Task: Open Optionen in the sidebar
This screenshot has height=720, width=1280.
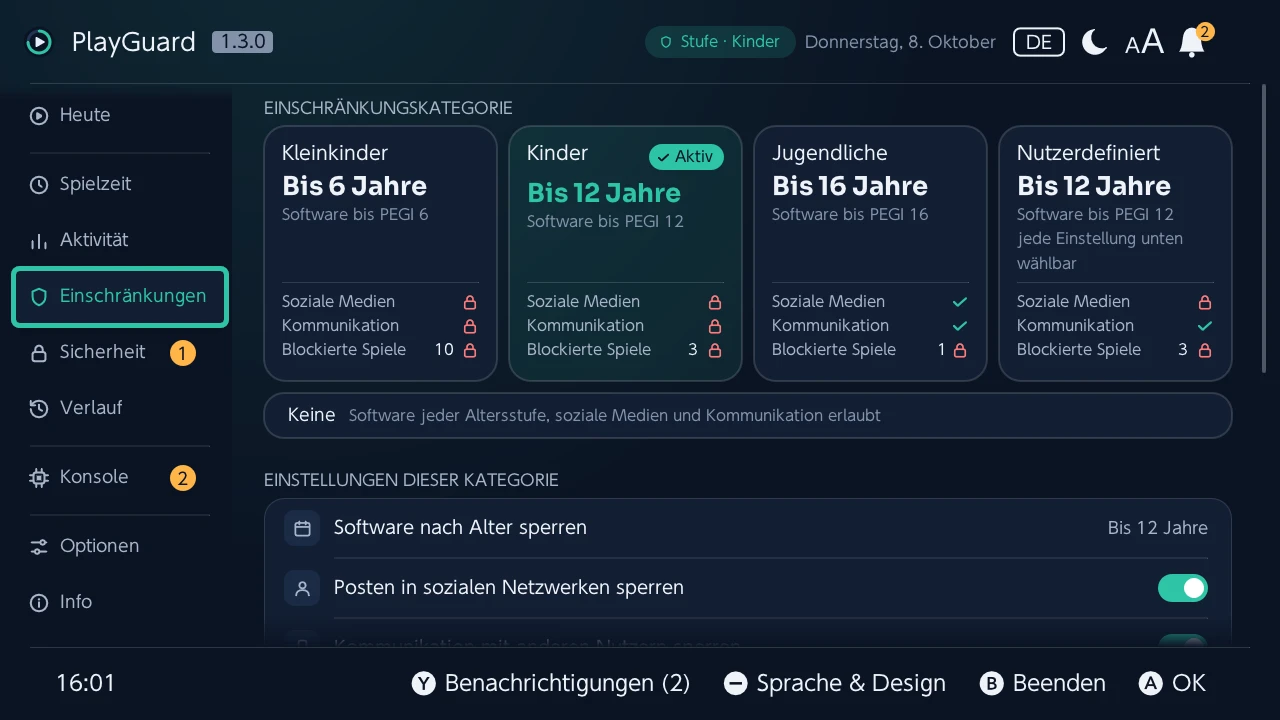Action: pos(120,546)
